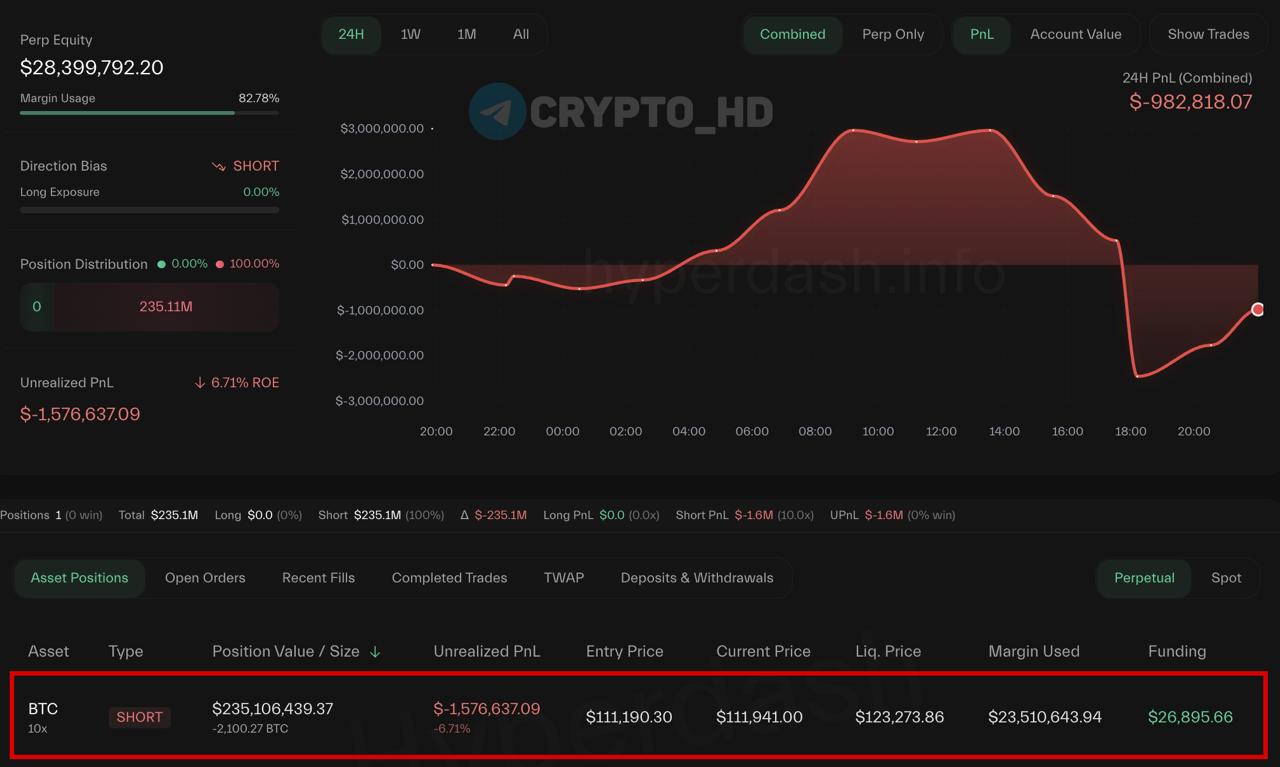The width and height of the screenshot is (1280, 767).
Task: Select the 1M time range
Action: pyautogui.click(x=466, y=34)
